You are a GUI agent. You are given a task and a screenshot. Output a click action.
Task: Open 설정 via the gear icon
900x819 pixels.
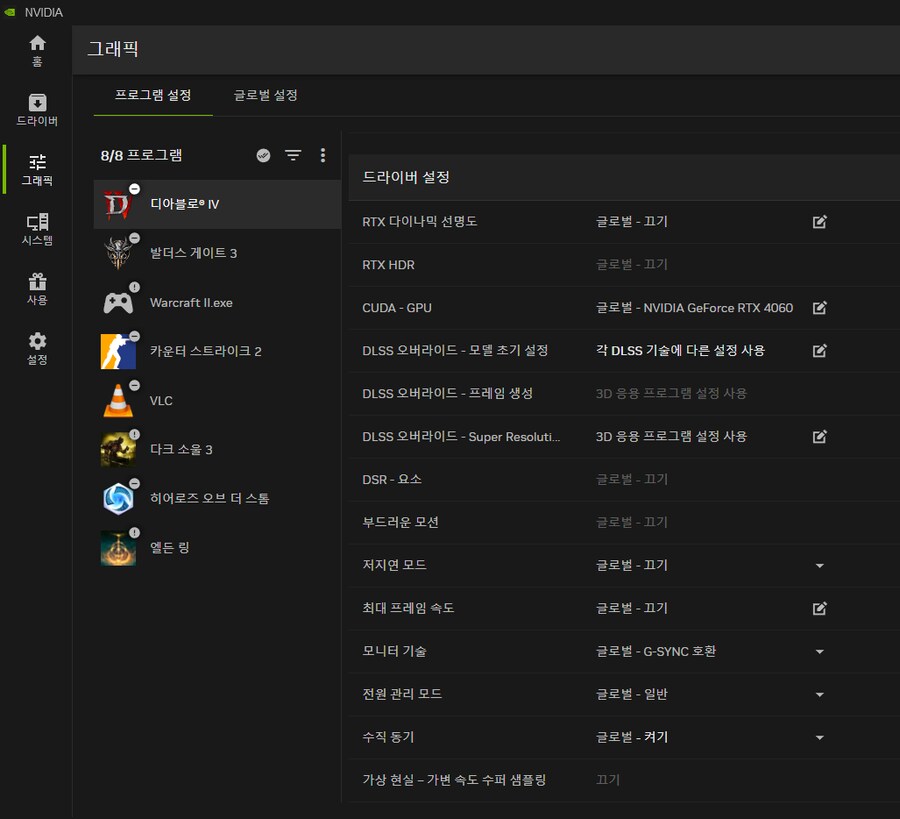(37, 348)
